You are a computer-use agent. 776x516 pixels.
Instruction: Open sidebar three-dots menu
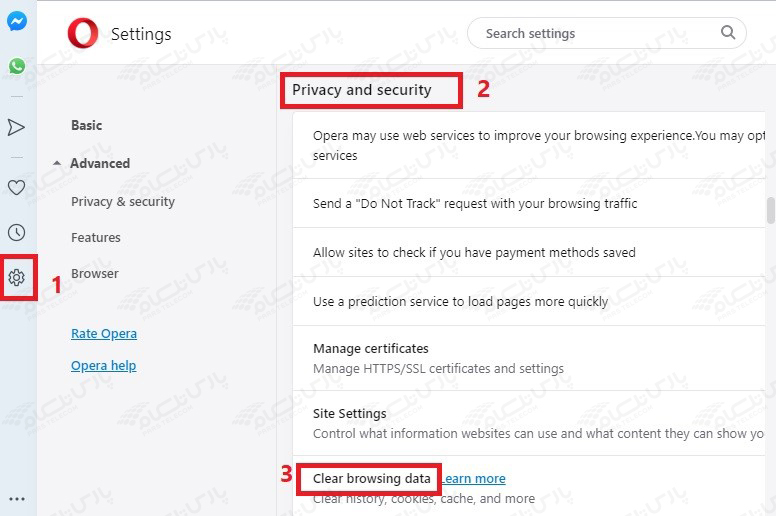coord(16,498)
